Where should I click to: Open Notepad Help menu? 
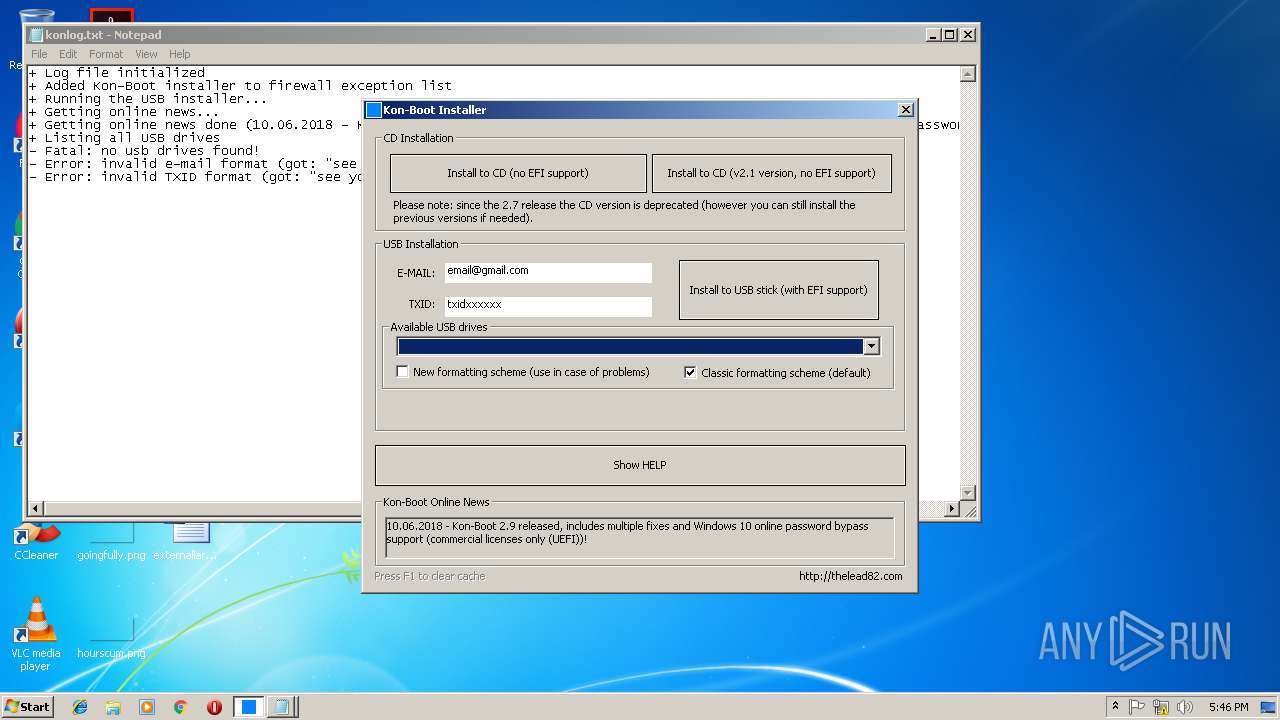point(179,54)
